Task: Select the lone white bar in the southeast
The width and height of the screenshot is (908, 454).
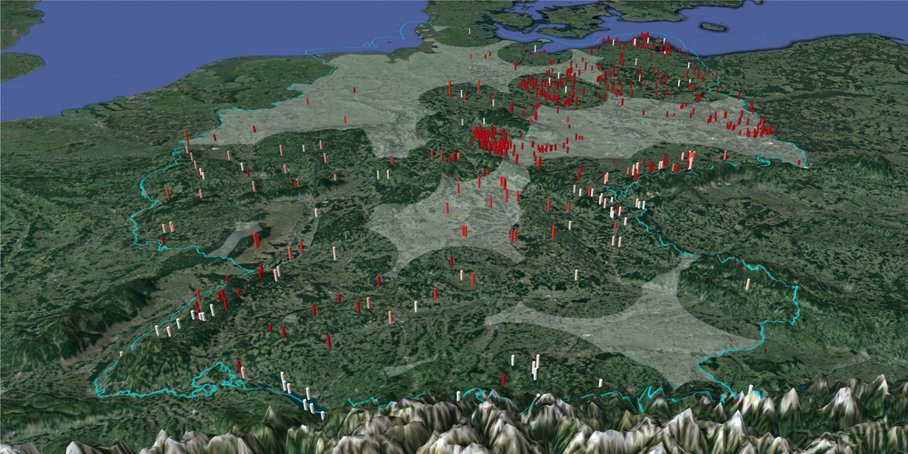Action: (x=747, y=284)
